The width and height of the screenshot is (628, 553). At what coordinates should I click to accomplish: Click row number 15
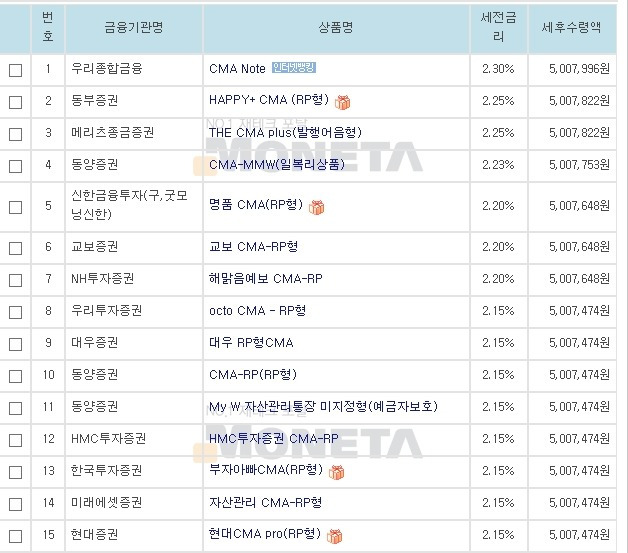[x=48, y=535]
